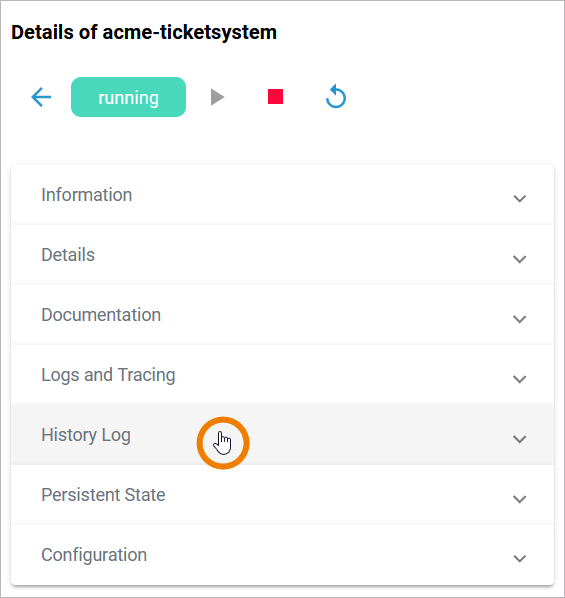Click the Details of acme-ticketsystem heading
Screen dimensions: 565x598
tap(144, 32)
